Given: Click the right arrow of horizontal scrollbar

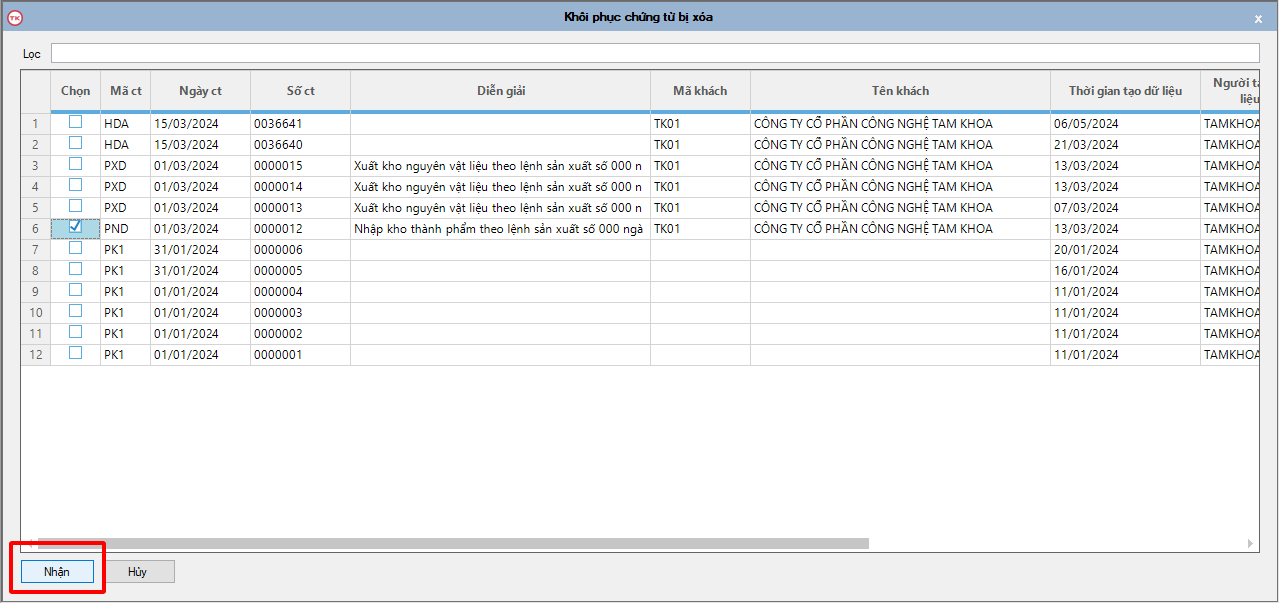Looking at the screenshot, I should (1250, 543).
